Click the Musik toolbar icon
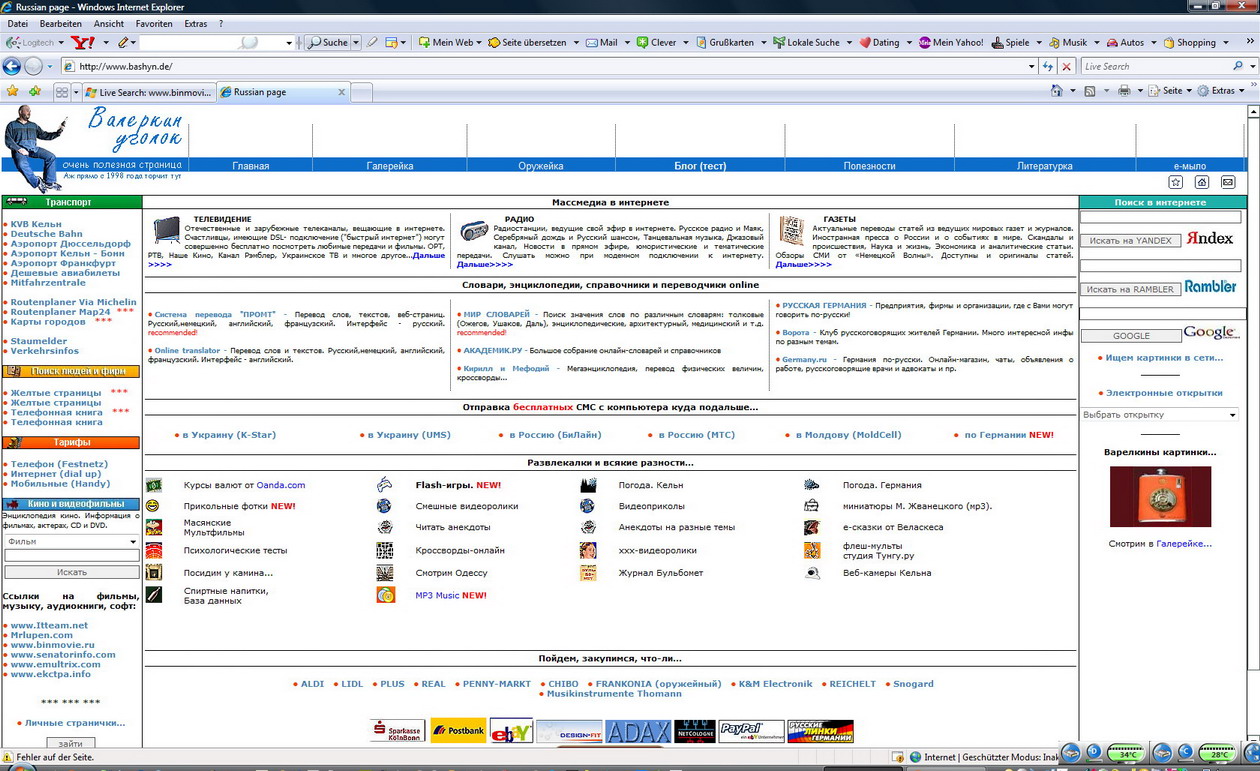 [x=1054, y=43]
